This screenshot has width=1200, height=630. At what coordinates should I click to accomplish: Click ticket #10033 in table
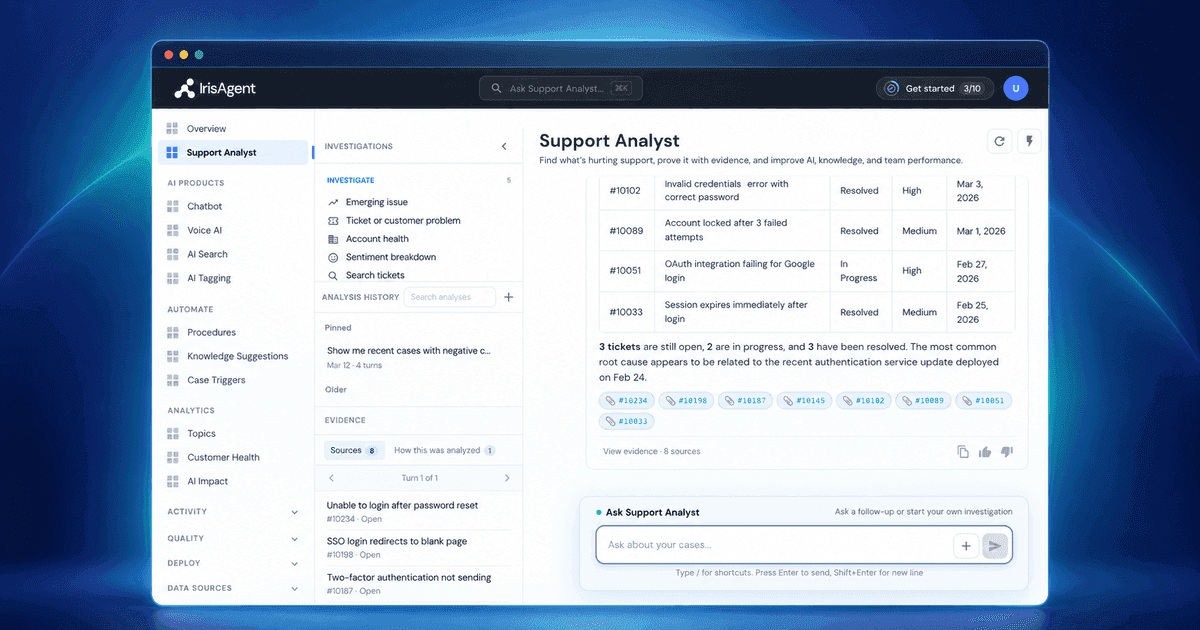click(x=627, y=312)
